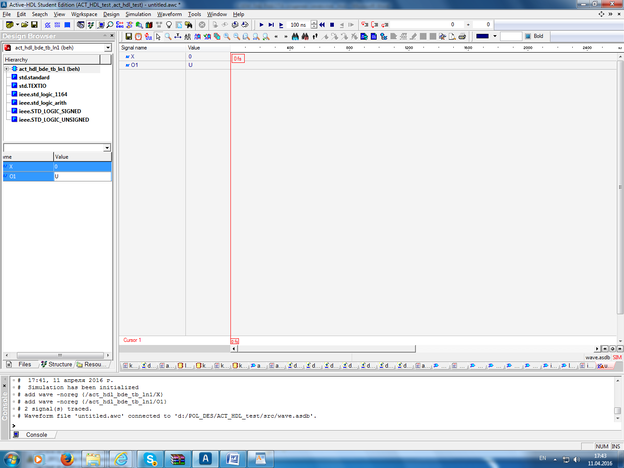Open the Simulation menu

tap(138, 14)
